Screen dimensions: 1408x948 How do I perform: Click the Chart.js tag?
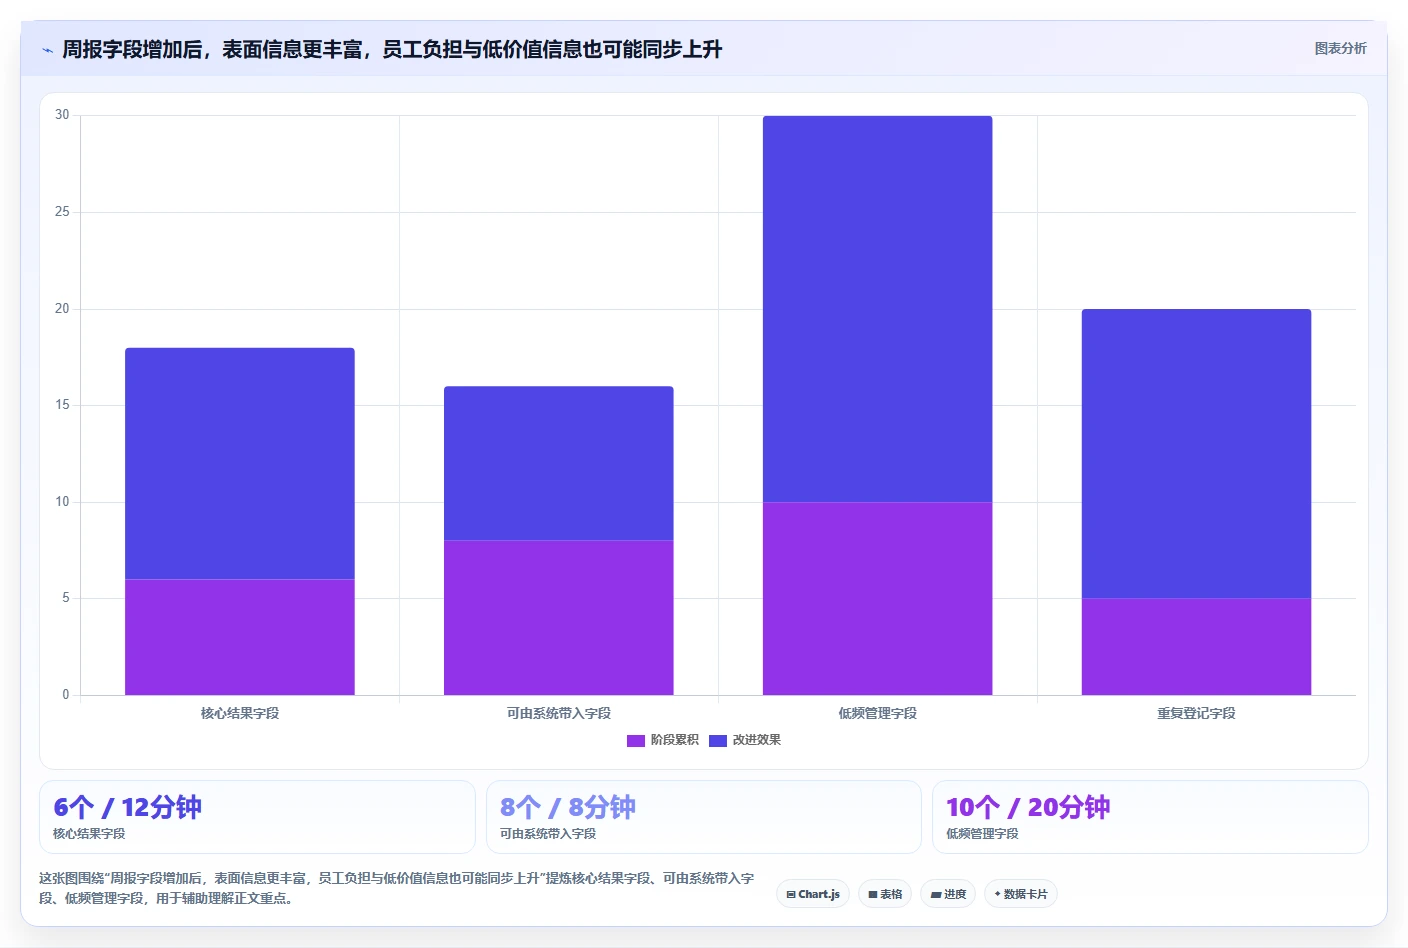click(x=813, y=894)
